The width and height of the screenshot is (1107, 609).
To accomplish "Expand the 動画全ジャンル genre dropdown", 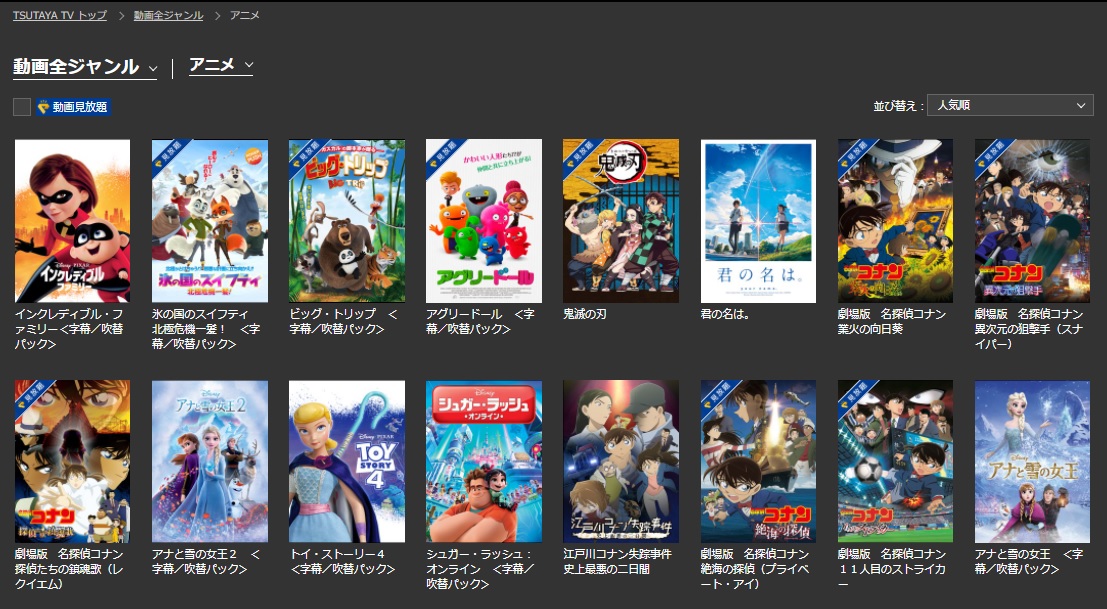I will [x=85, y=66].
